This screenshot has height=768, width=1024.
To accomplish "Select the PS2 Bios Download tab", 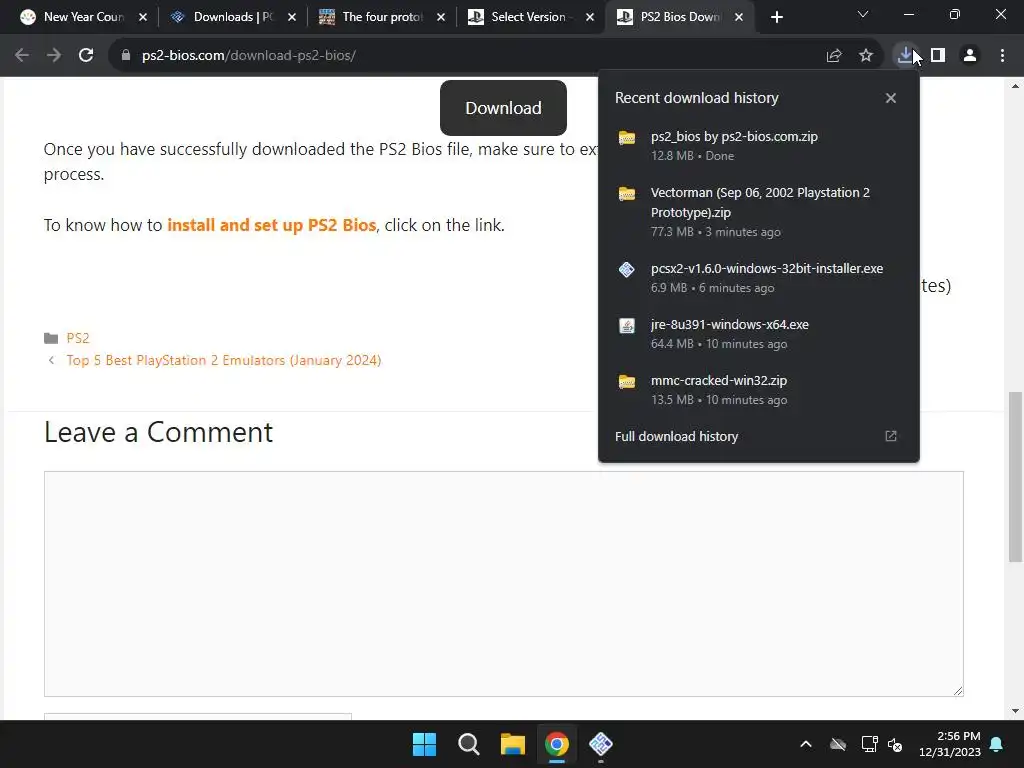I will coord(679,17).
